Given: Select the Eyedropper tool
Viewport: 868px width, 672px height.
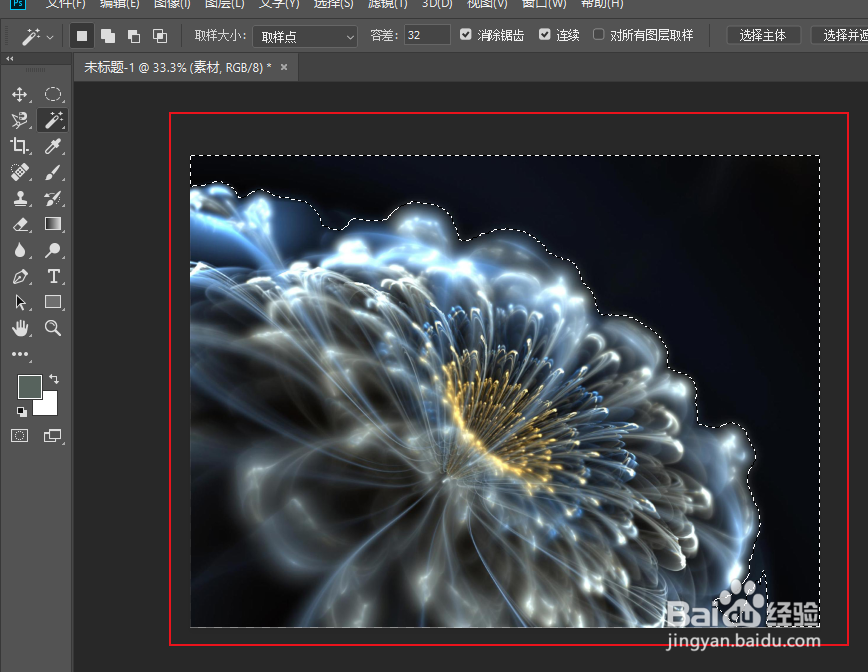Looking at the screenshot, I should (x=53, y=146).
